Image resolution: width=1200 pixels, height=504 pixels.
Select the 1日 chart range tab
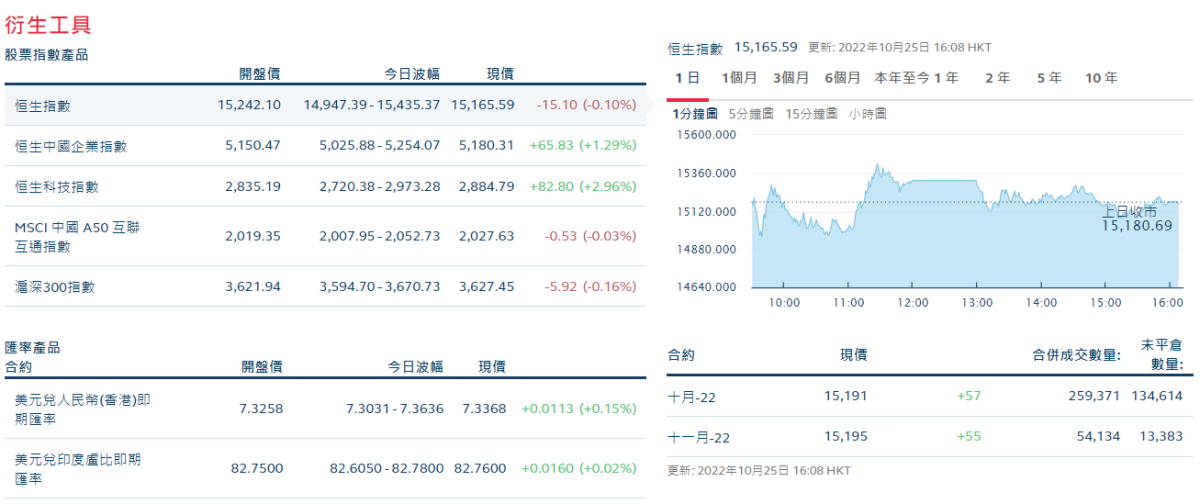coord(687,78)
